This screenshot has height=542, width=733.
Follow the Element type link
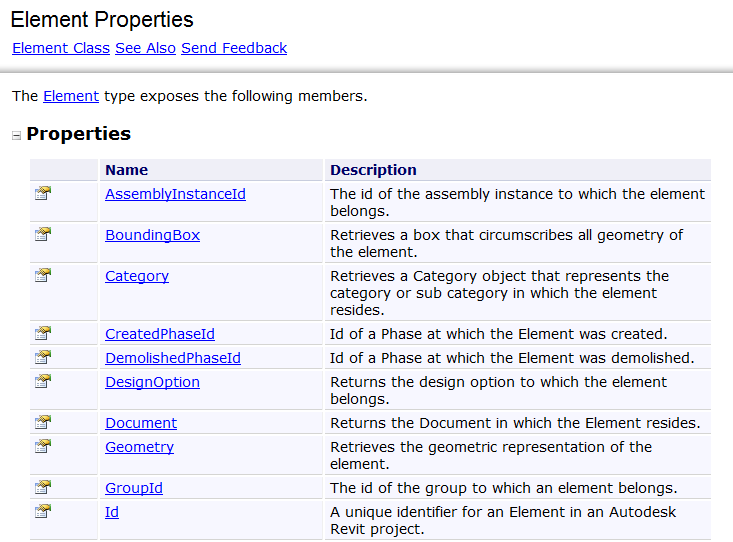click(71, 96)
